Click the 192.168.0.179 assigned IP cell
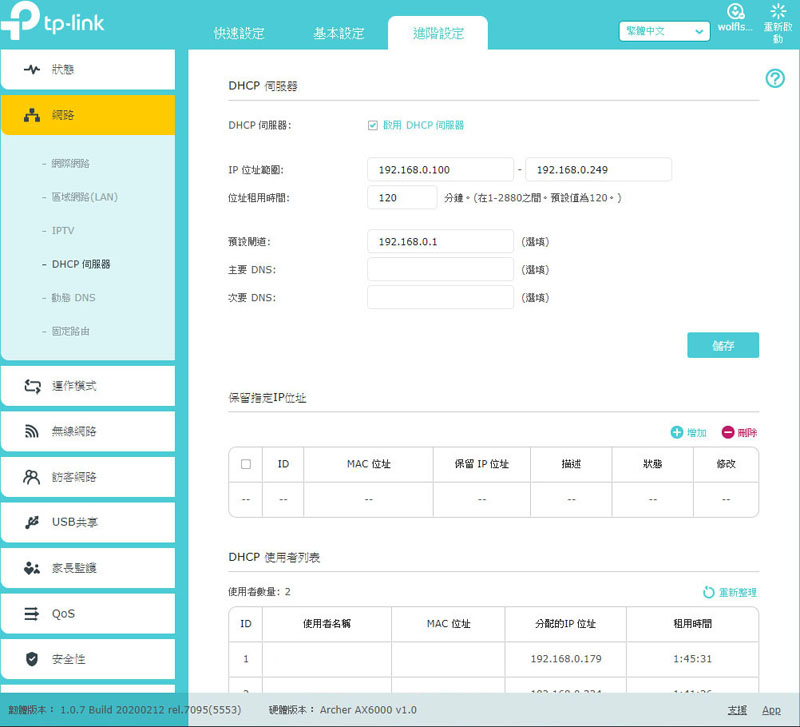 [x=566, y=659]
